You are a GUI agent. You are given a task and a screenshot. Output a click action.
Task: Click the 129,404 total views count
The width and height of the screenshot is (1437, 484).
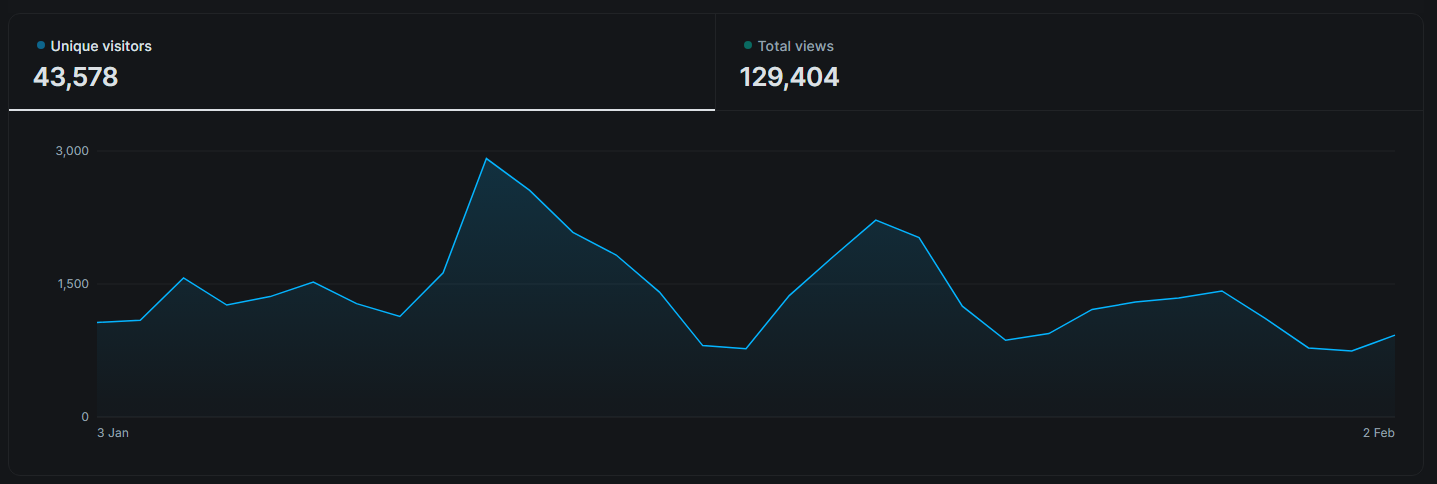789,77
